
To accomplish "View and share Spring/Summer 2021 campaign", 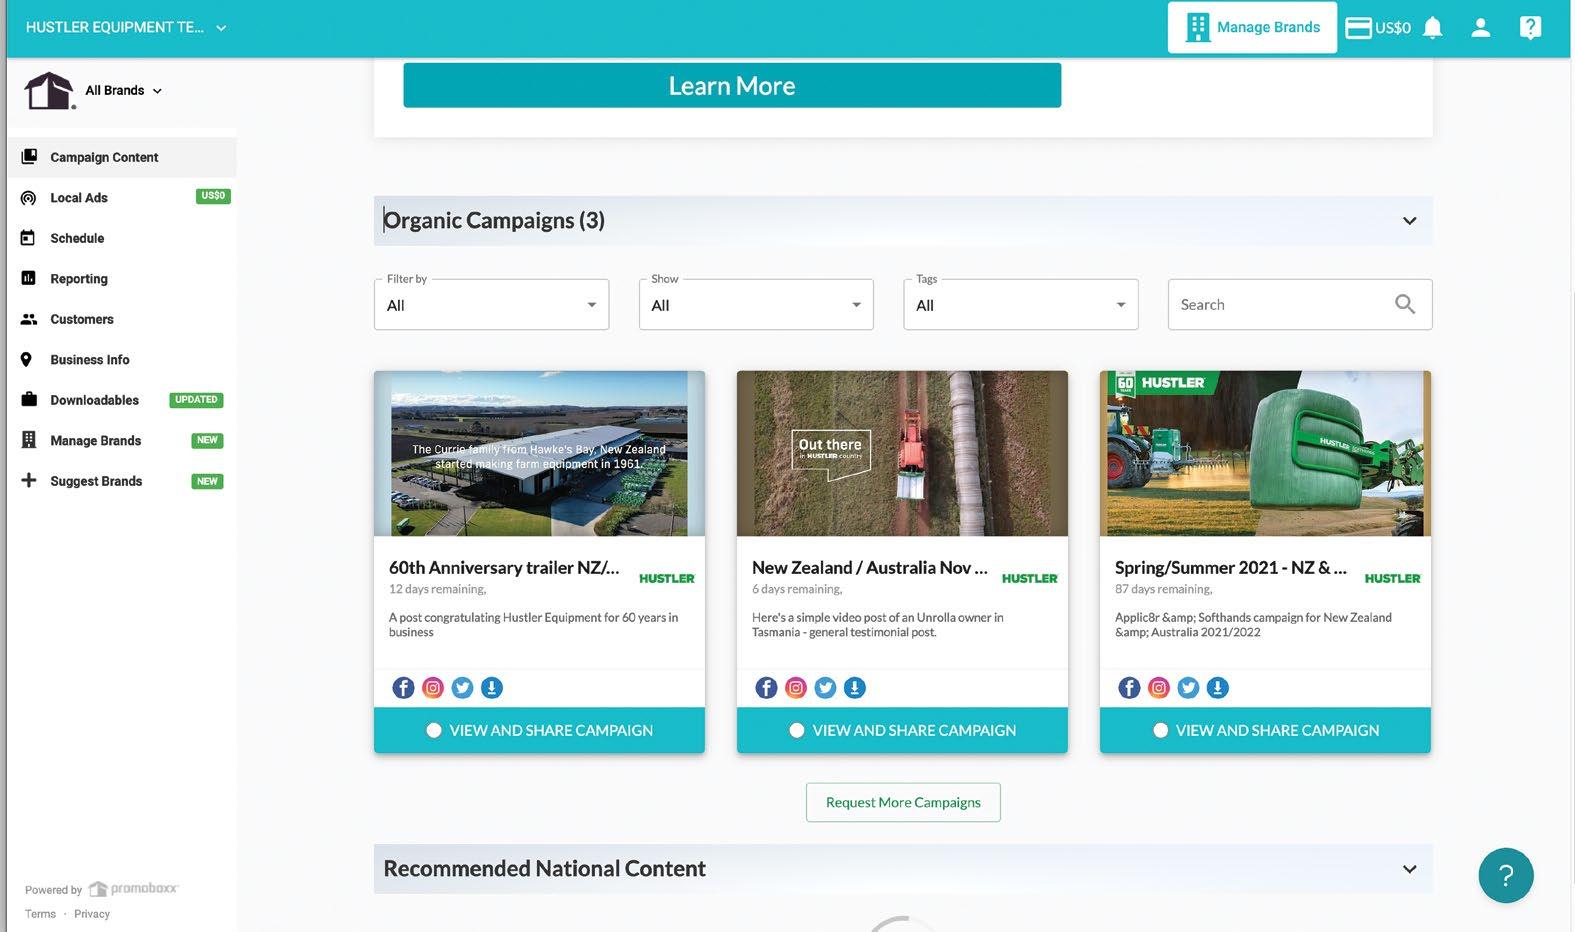I will coord(1265,730).
